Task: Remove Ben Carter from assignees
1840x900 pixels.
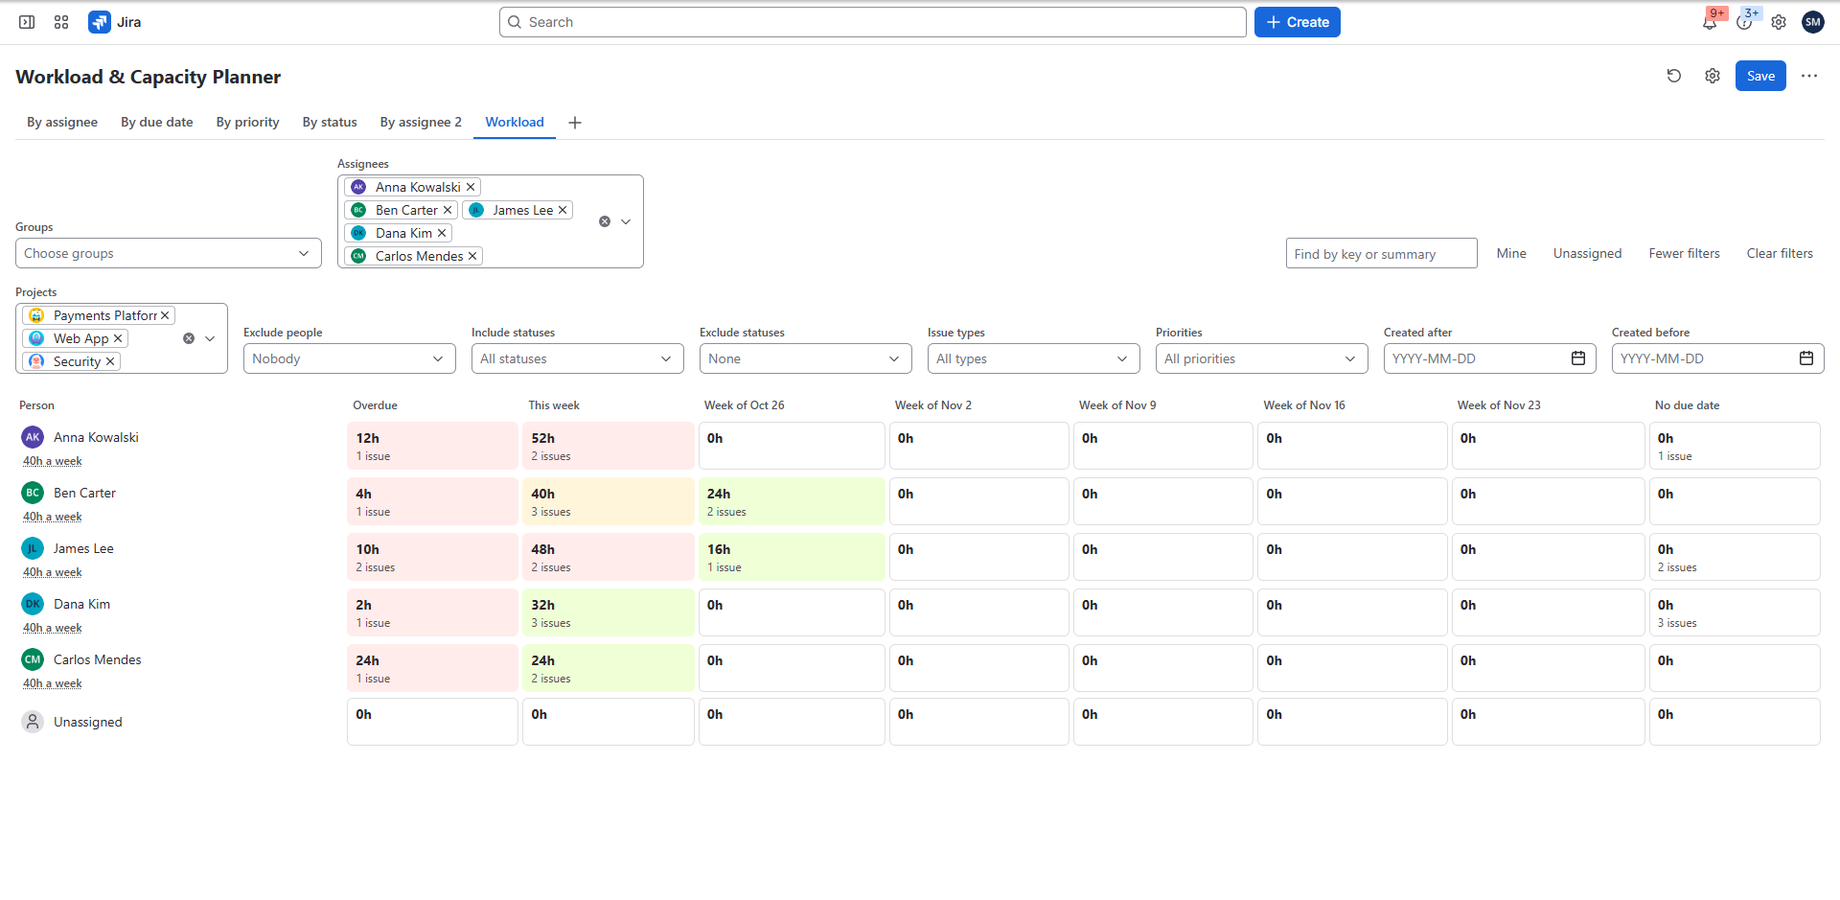Action: [447, 210]
